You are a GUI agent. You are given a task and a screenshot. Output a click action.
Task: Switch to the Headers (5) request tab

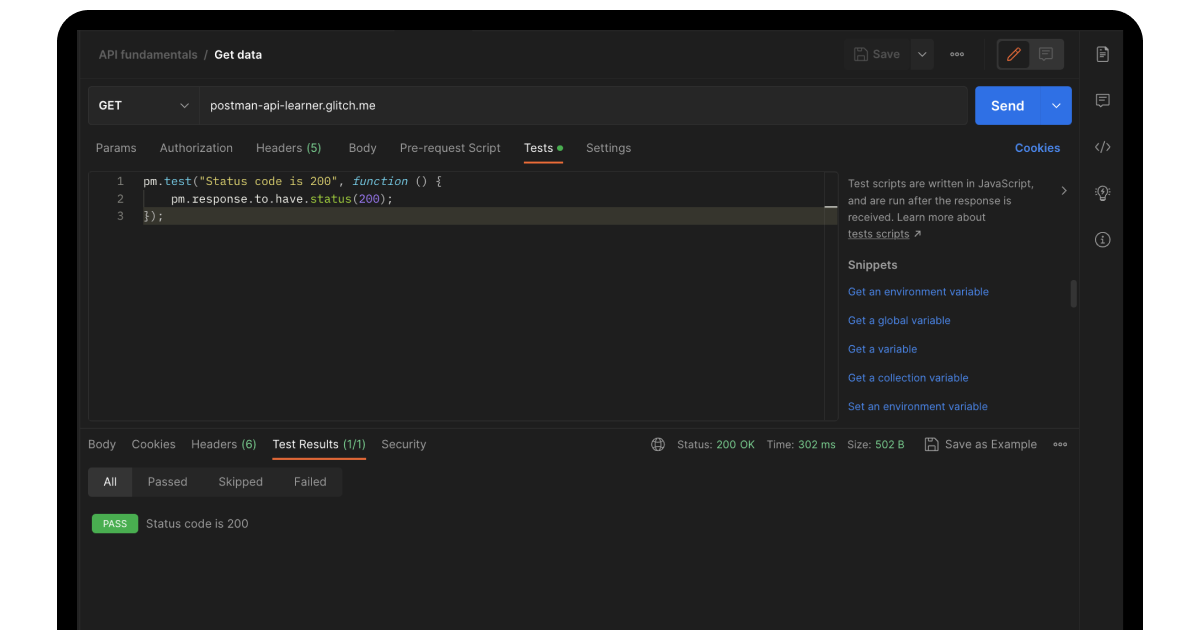click(x=288, y=148)
